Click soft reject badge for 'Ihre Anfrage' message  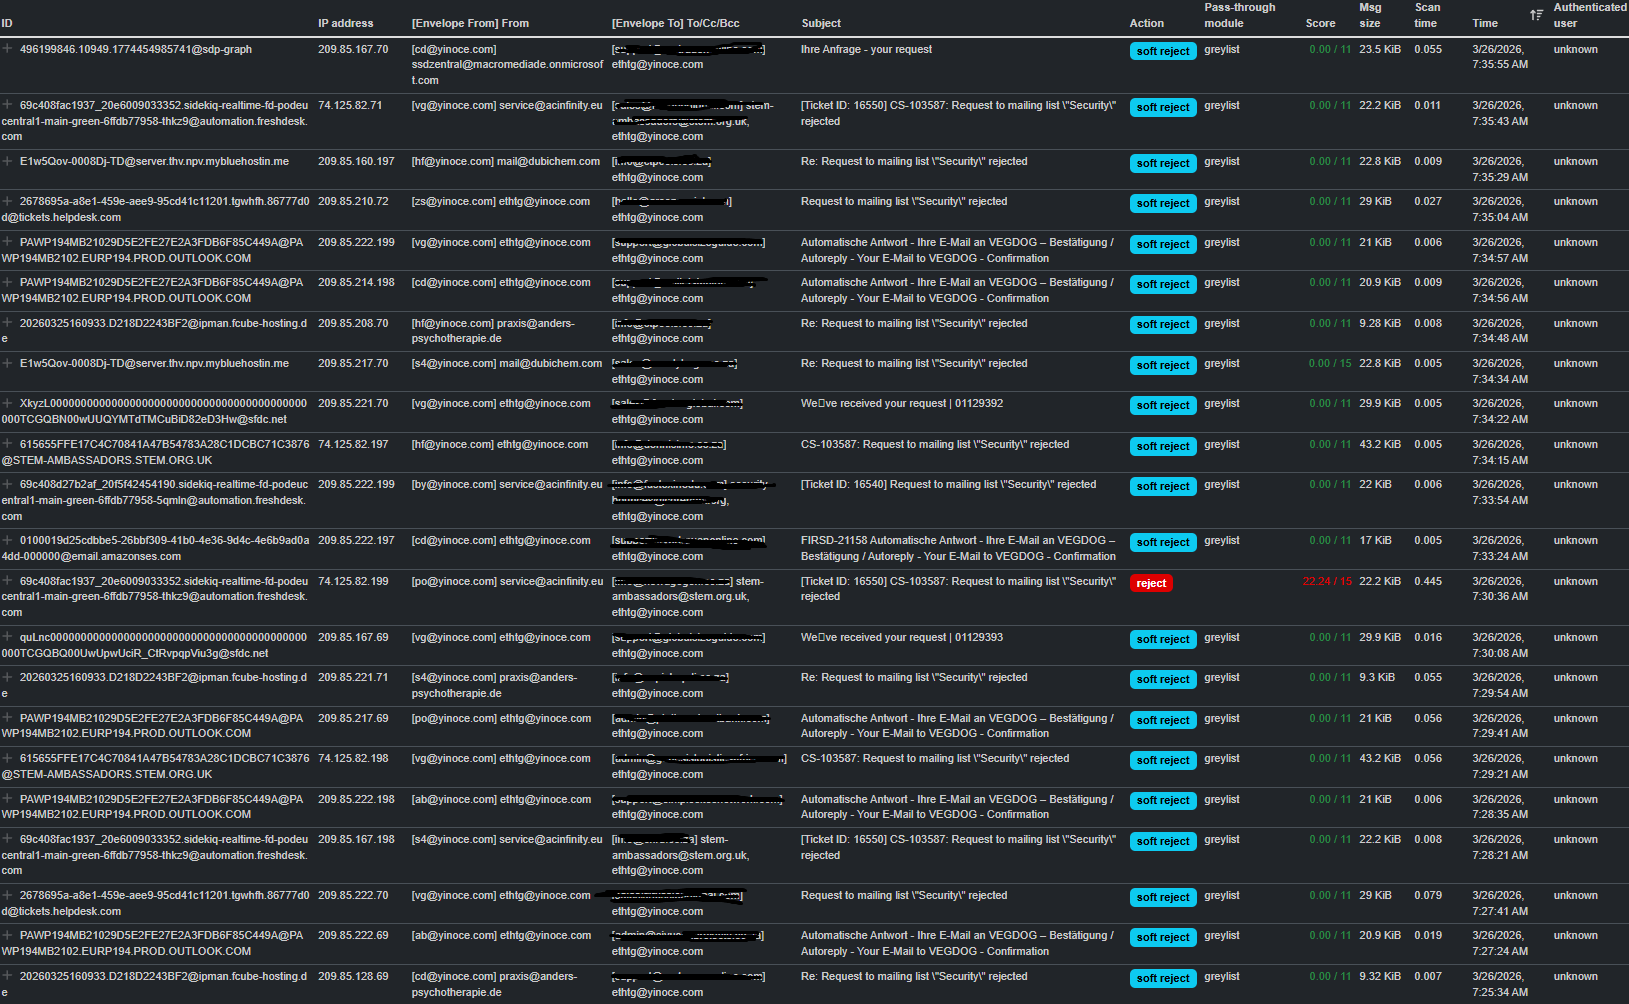[1162, 51]
